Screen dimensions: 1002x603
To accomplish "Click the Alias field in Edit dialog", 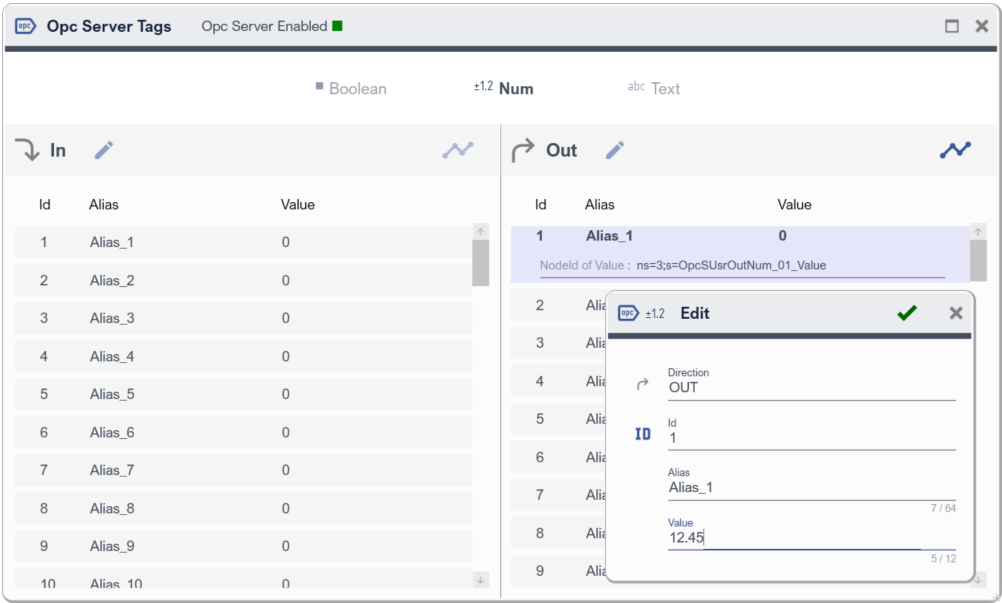I will pyautogui.click(x=810, y=488).
